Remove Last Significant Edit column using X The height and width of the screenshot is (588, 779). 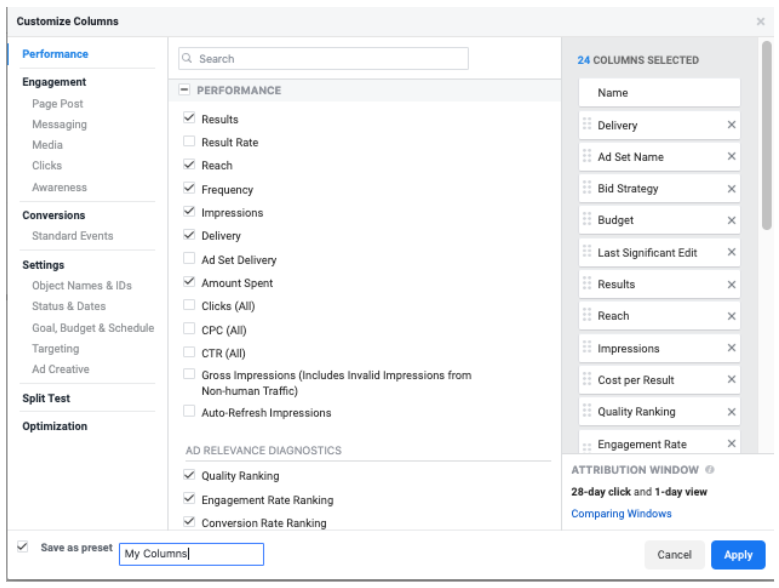pos(731,253)
